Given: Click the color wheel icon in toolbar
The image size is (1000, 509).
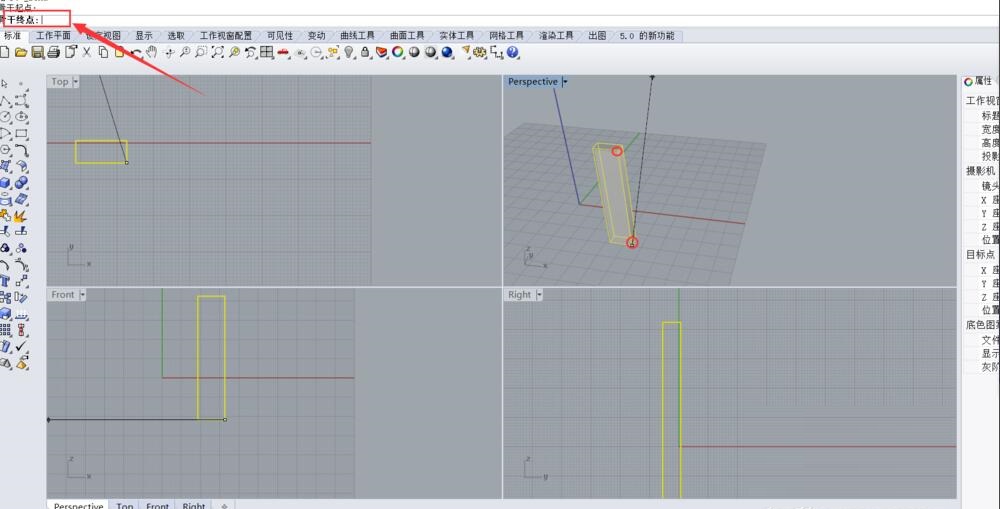Looking at the screenshot, I should 397,52.
